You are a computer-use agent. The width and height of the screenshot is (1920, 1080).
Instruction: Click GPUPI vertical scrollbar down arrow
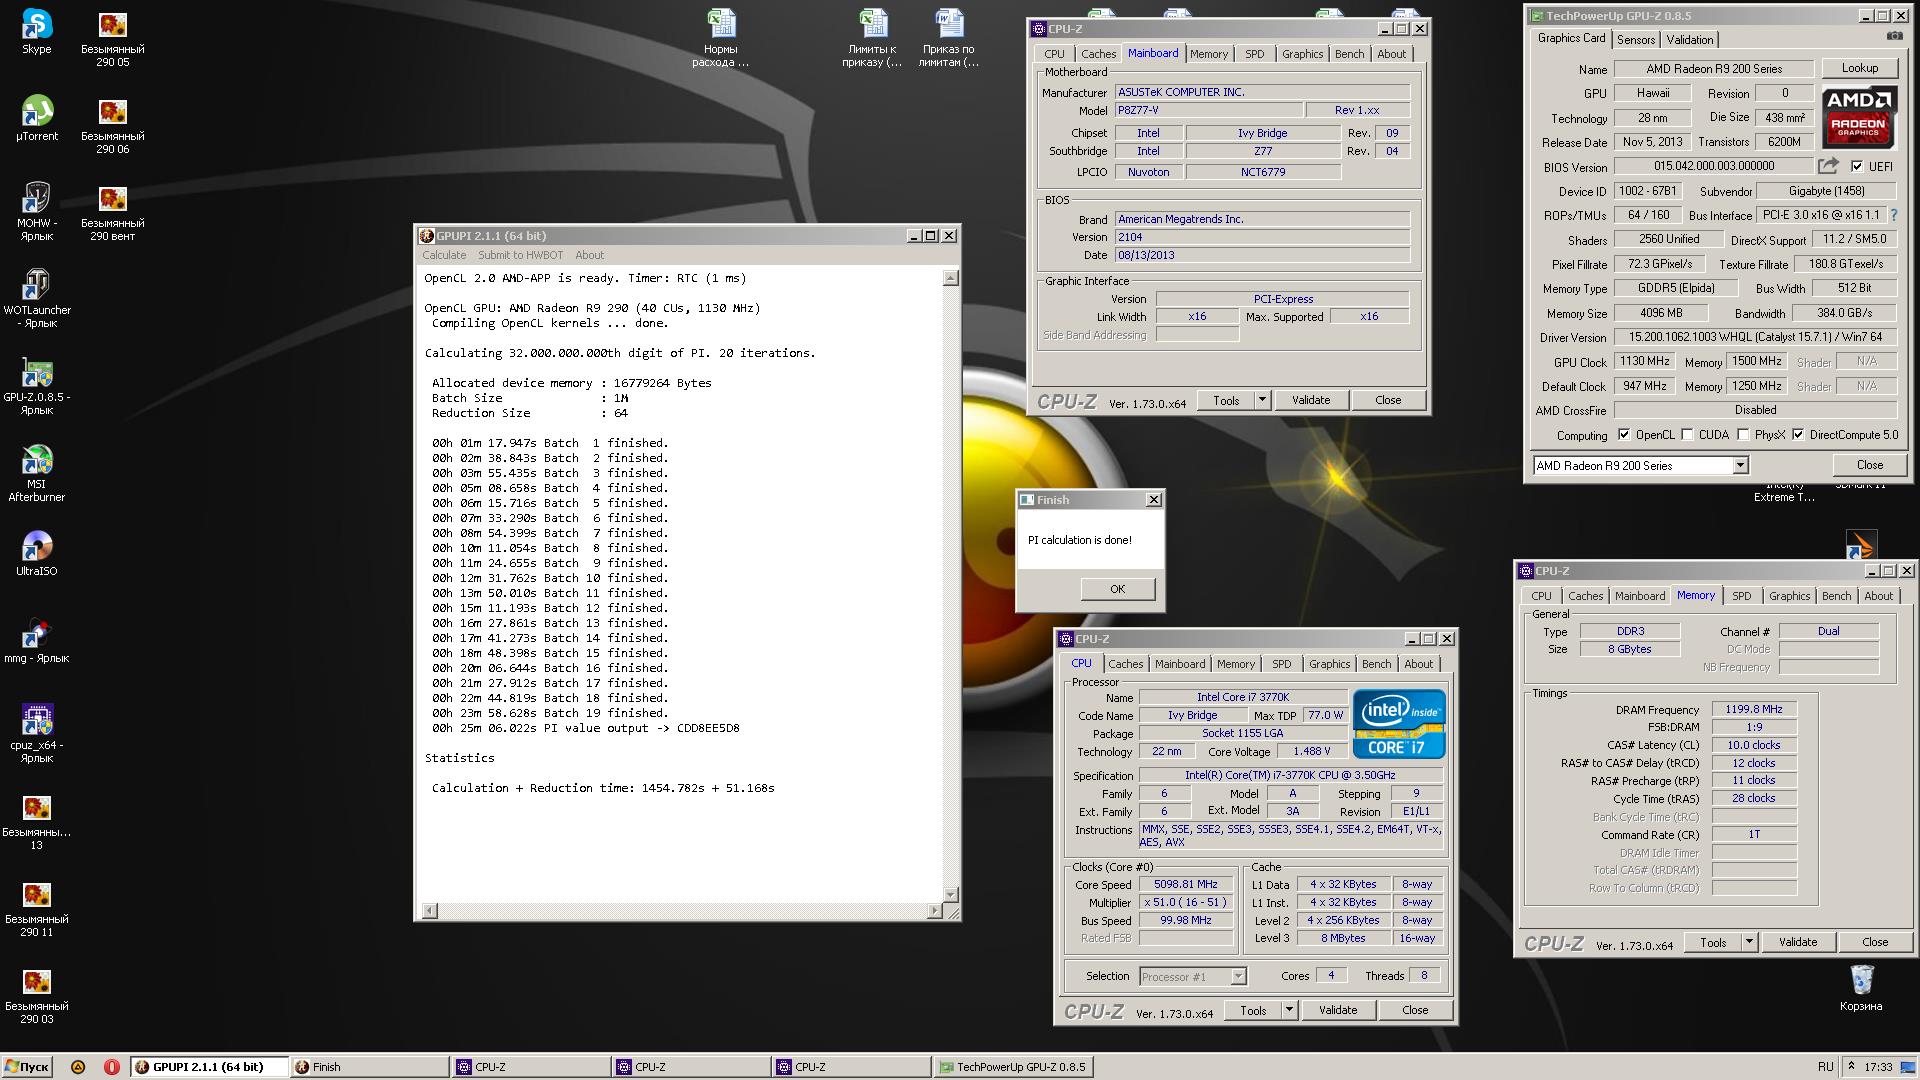950,894
